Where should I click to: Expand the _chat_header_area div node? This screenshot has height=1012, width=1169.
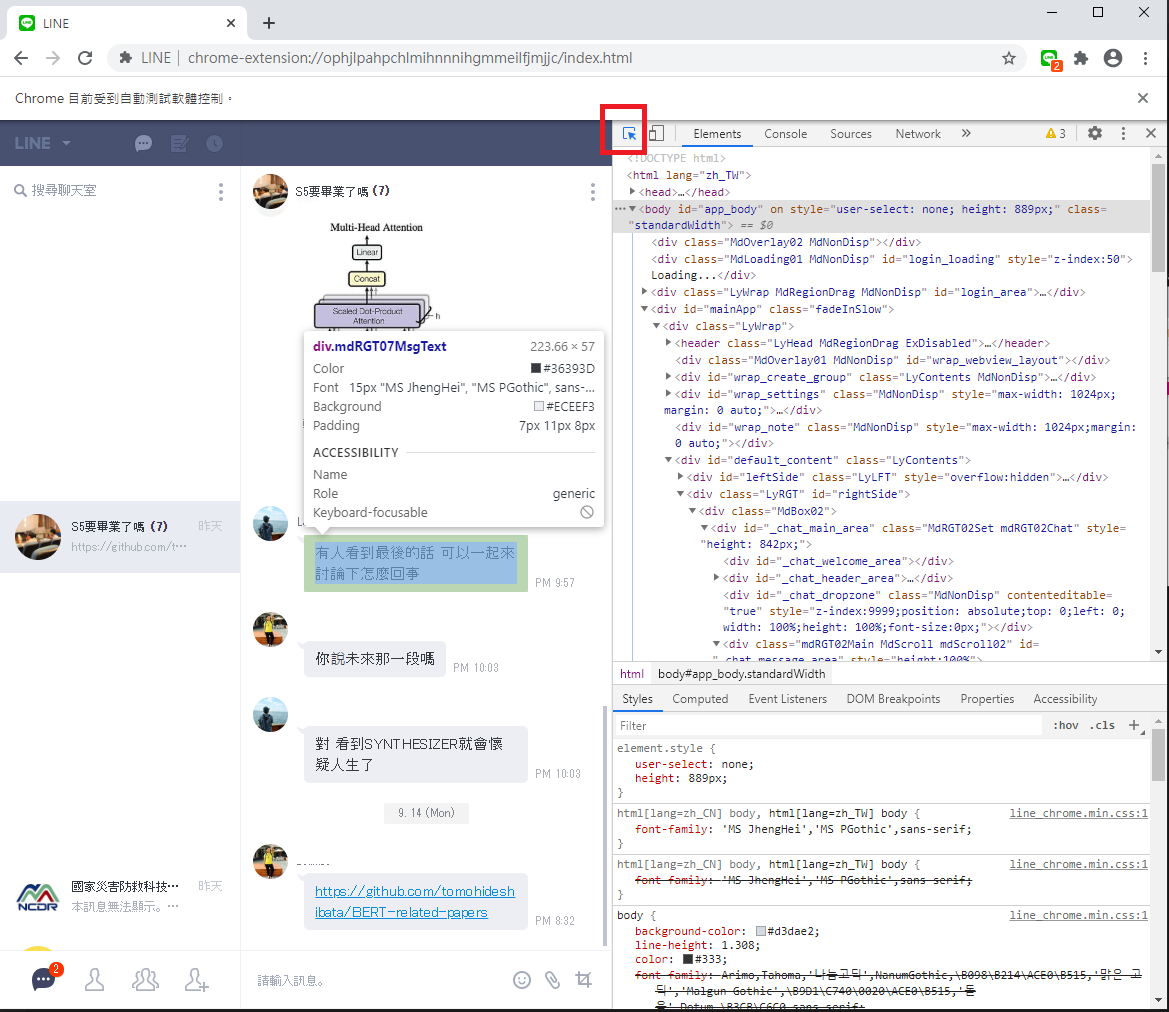[716, 577]
